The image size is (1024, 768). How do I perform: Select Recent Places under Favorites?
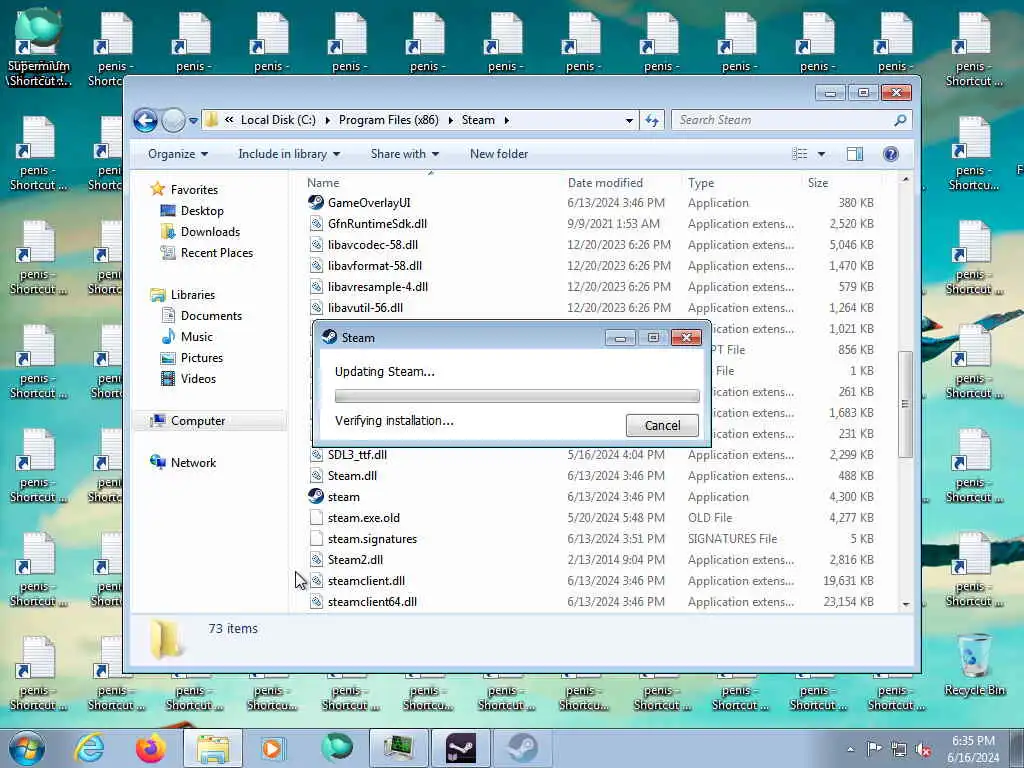pyautogui.click(x=207, y=253)
